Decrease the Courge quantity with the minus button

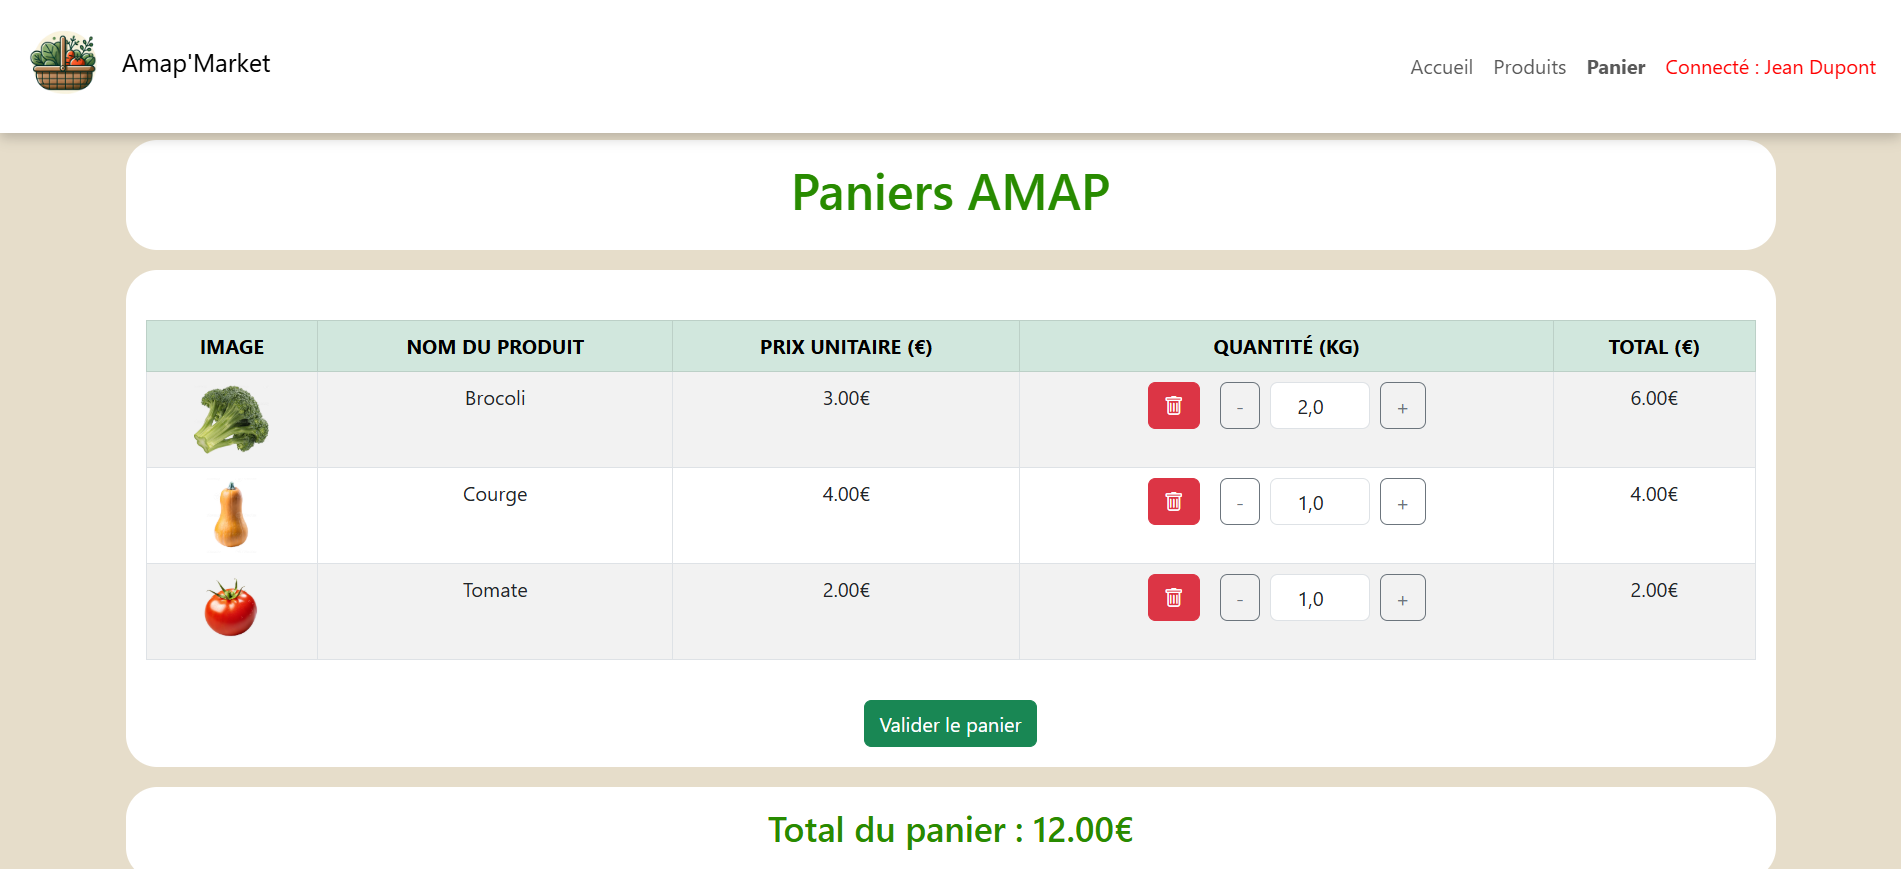coord(1239,501)
